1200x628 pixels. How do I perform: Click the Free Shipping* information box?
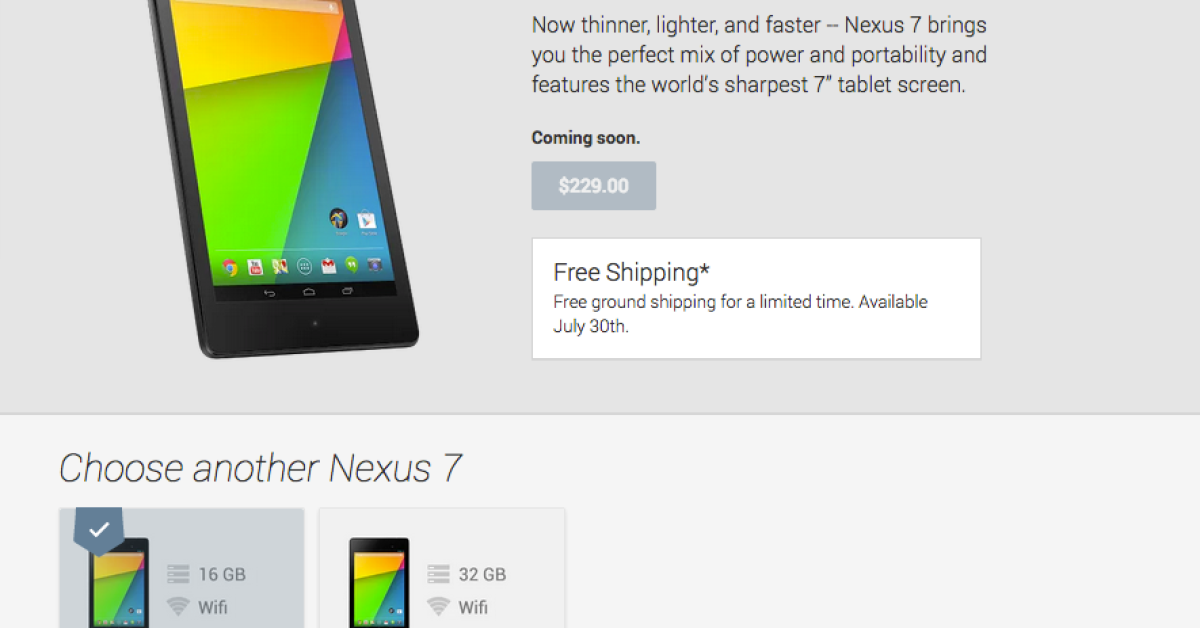tap(756, 298)
